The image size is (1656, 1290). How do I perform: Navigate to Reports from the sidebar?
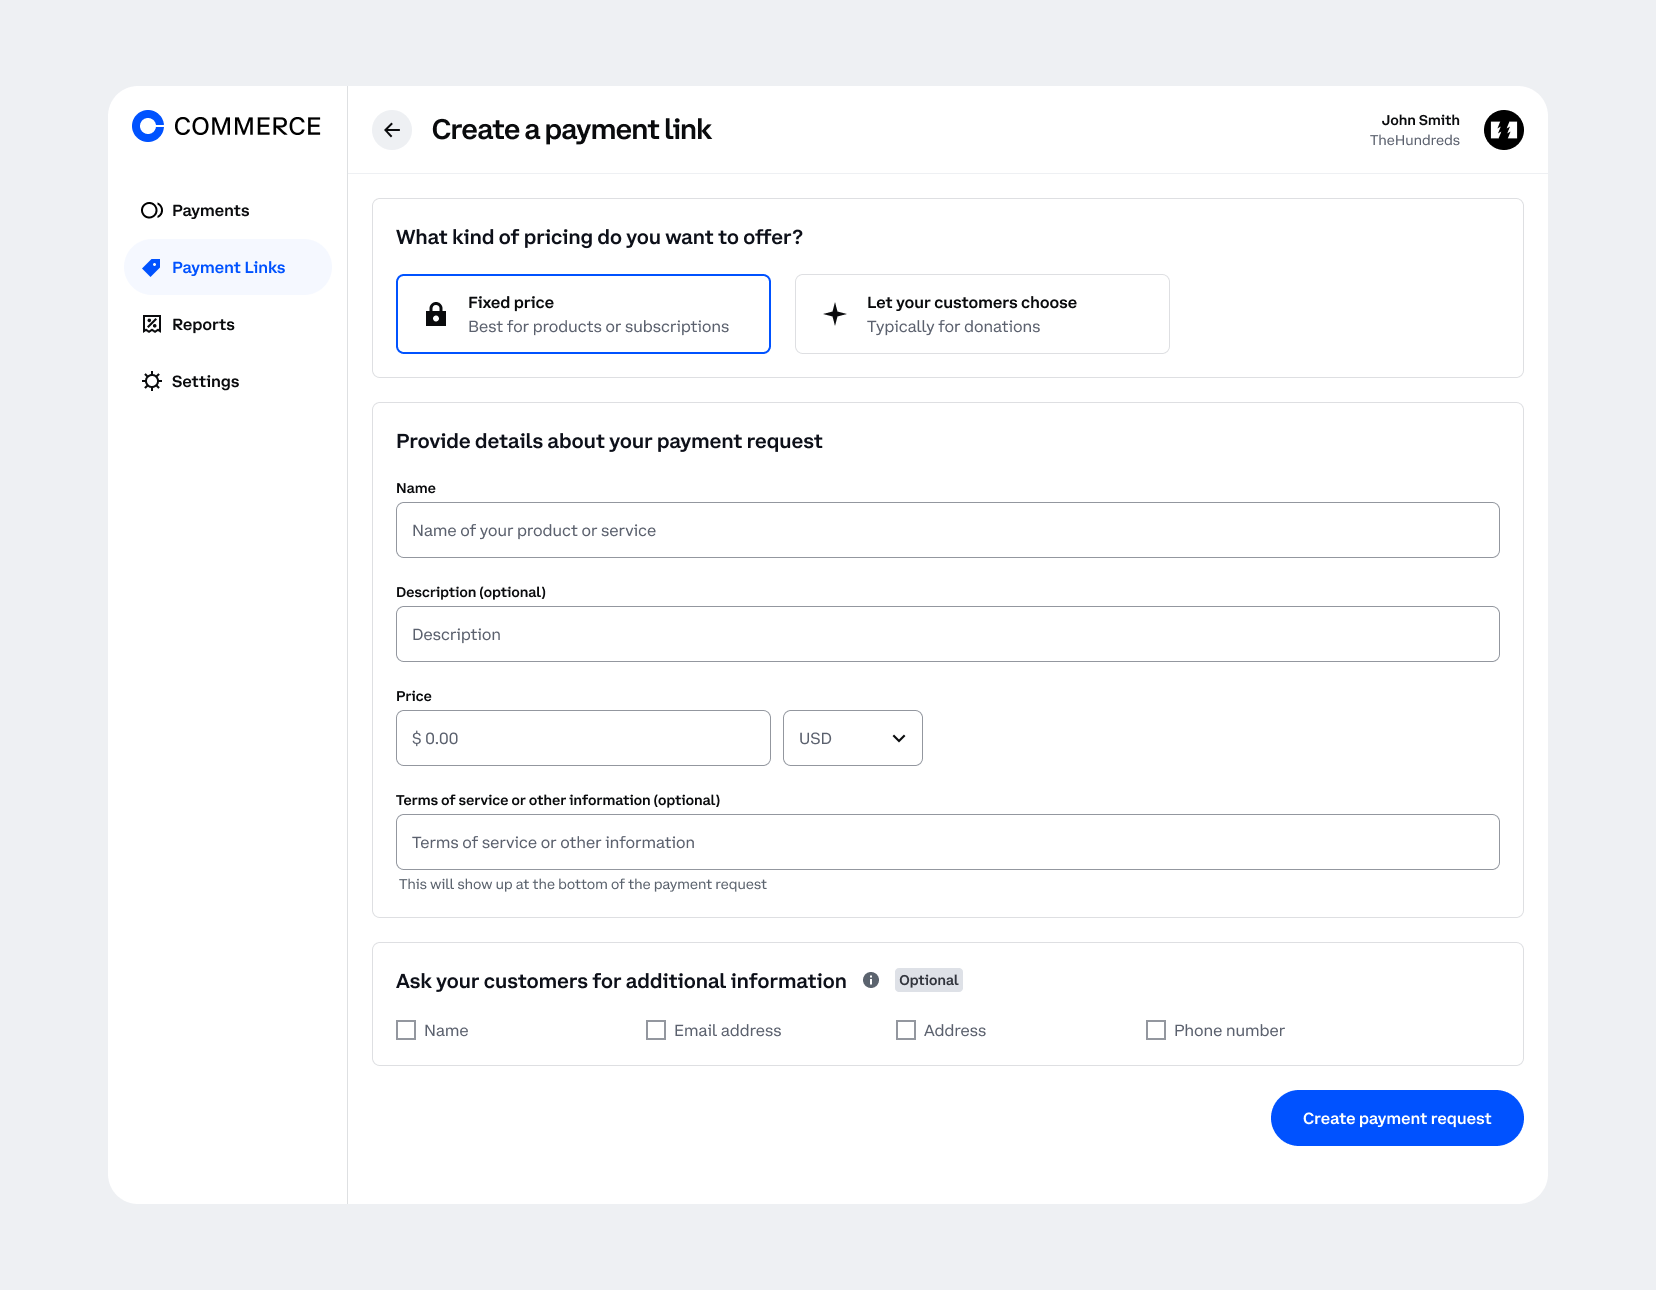click(203, 324)
